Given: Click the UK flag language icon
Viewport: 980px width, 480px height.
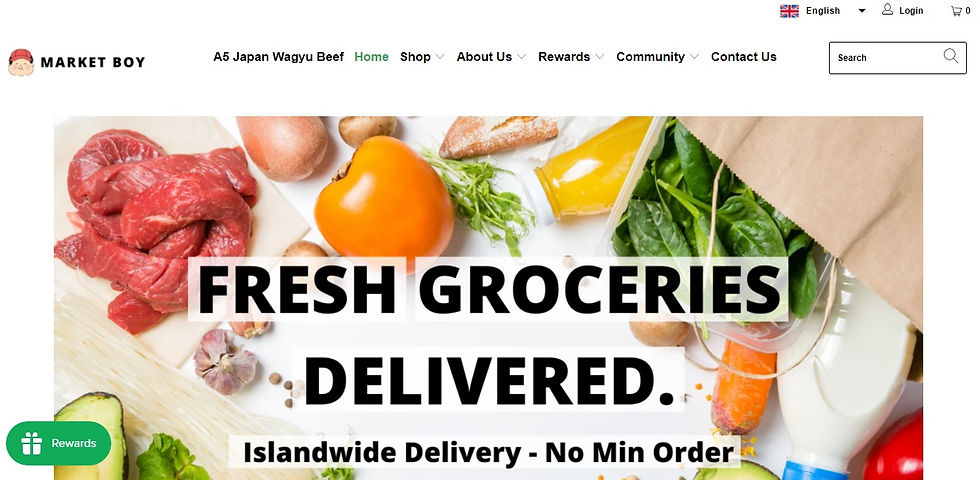Looking at the screenshot, I should [789, 11].
